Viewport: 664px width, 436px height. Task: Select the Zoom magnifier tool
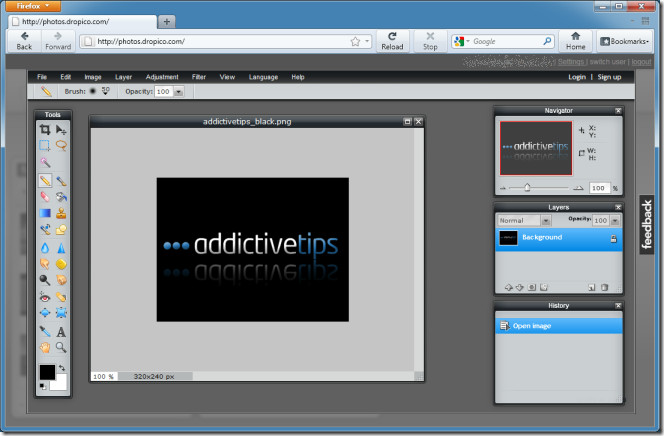tap(61, 348)
